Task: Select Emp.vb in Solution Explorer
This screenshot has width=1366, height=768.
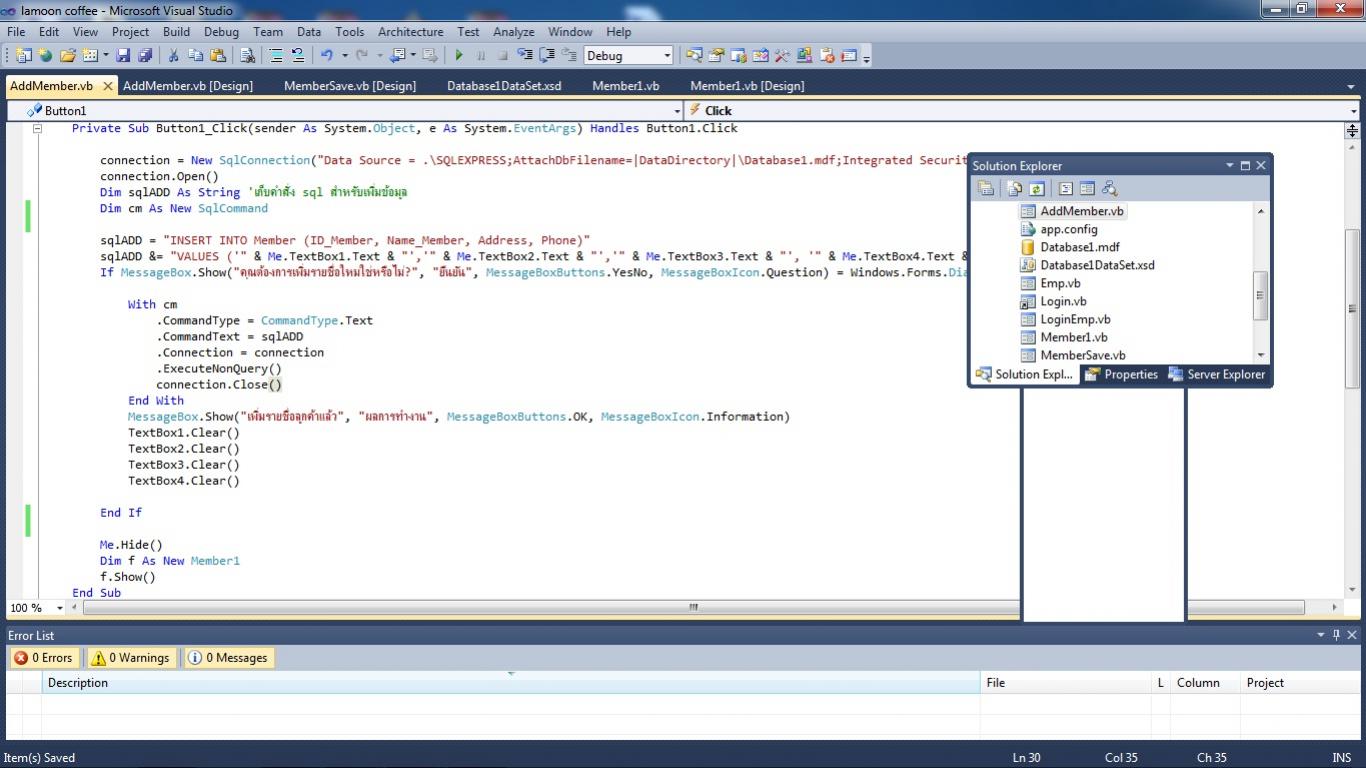Action: tap(1060, 283)
